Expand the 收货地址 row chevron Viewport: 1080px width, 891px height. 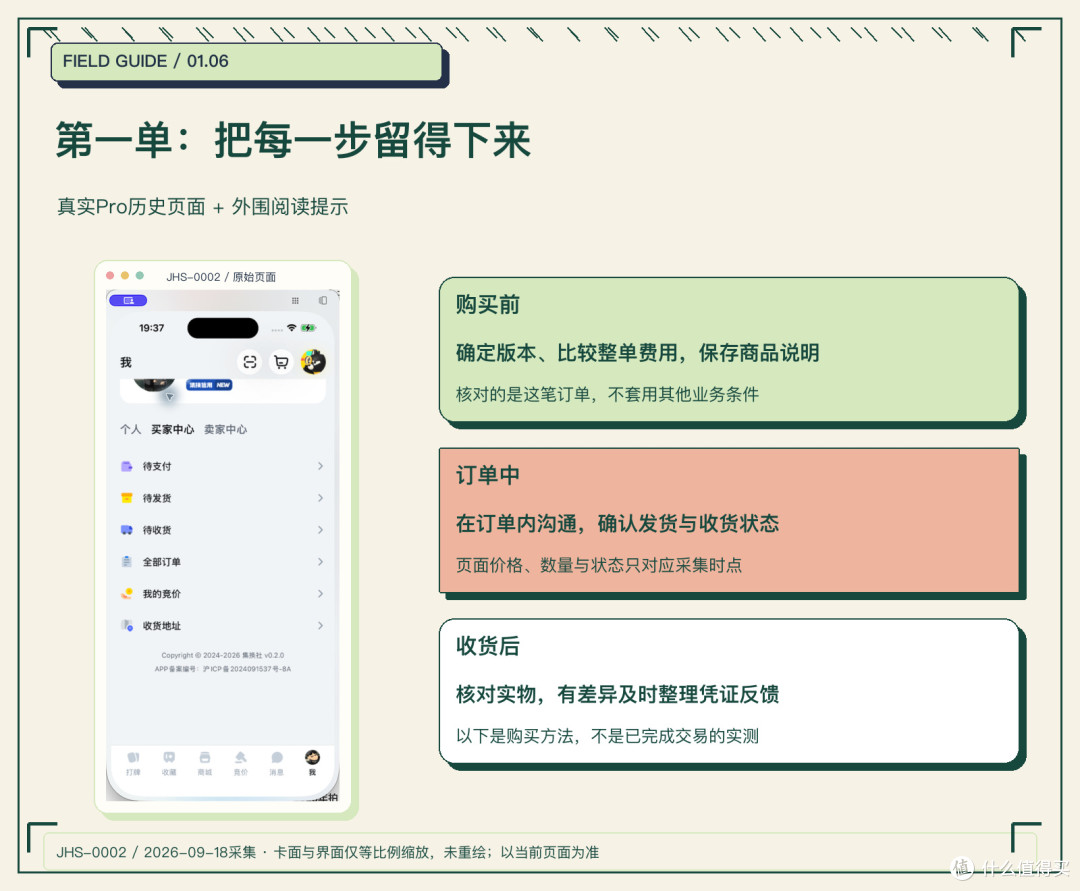point(320,625)
